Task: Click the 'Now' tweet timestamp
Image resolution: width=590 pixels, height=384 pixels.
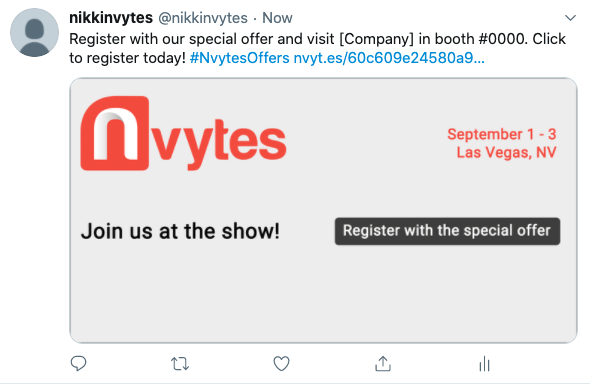Action: 277,18
